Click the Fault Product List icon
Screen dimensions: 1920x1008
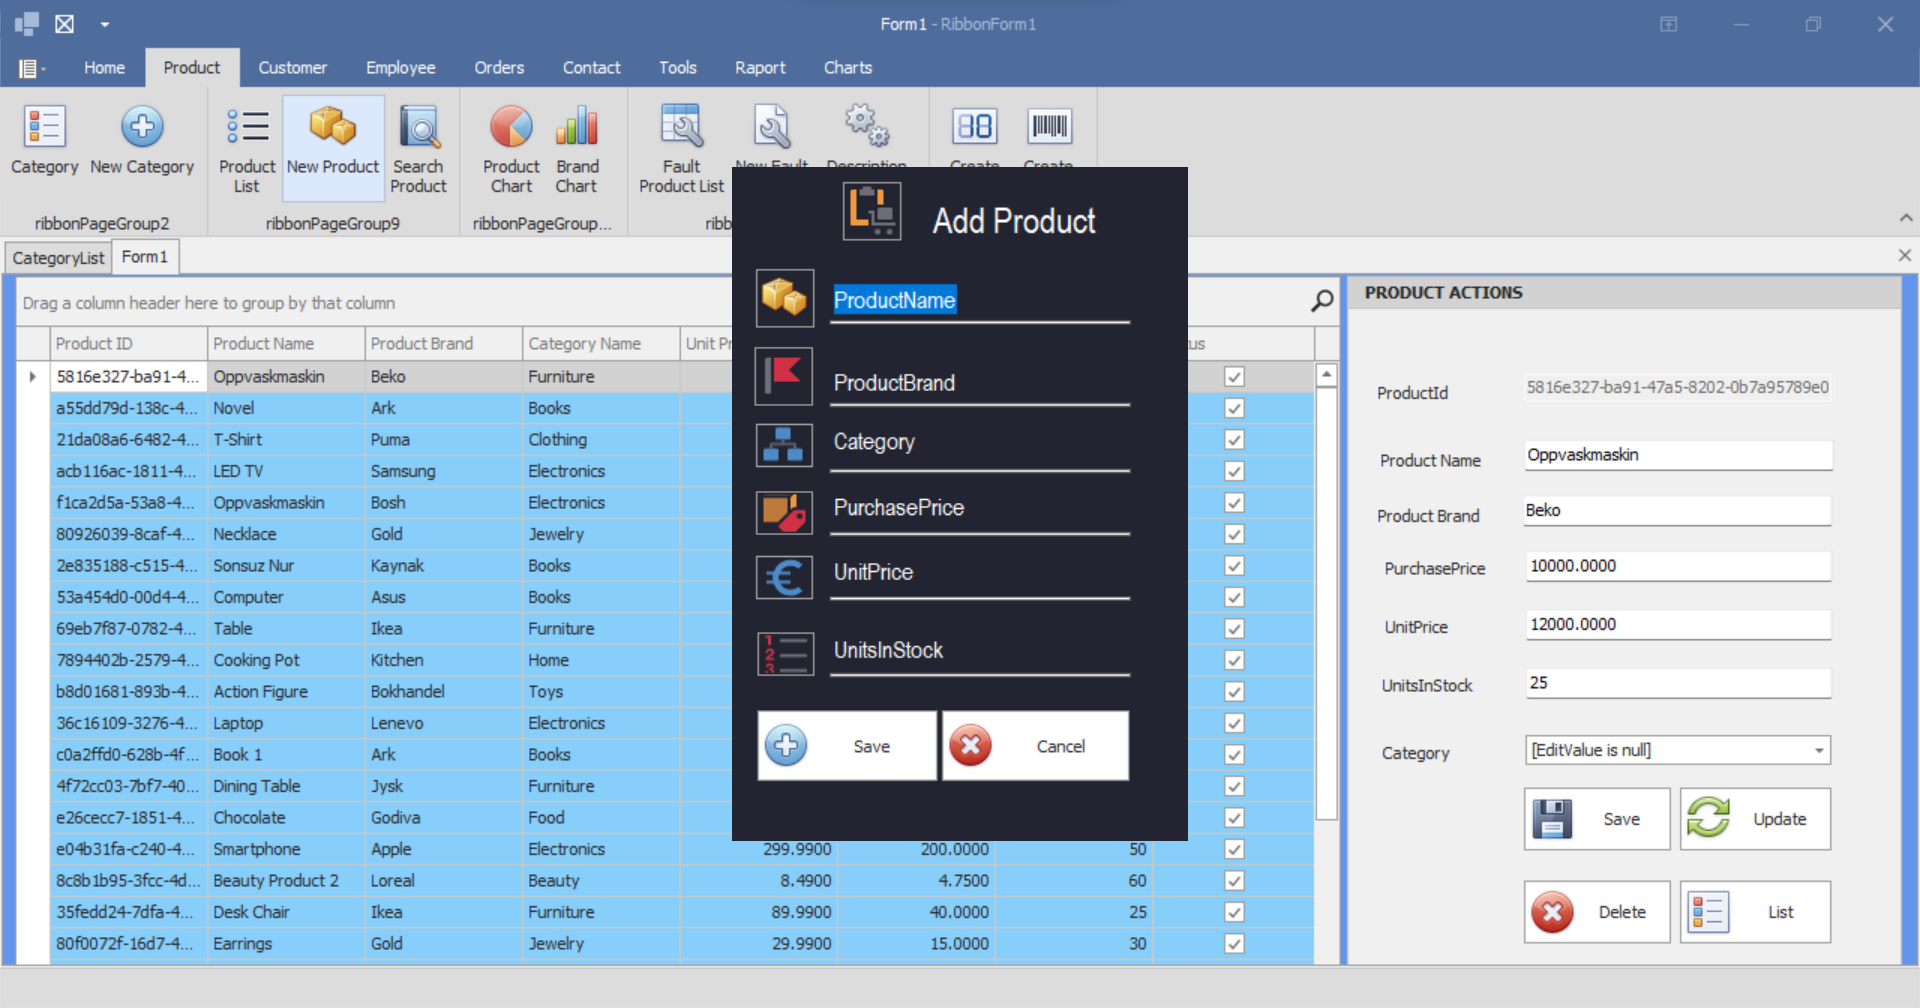point(681,128)
